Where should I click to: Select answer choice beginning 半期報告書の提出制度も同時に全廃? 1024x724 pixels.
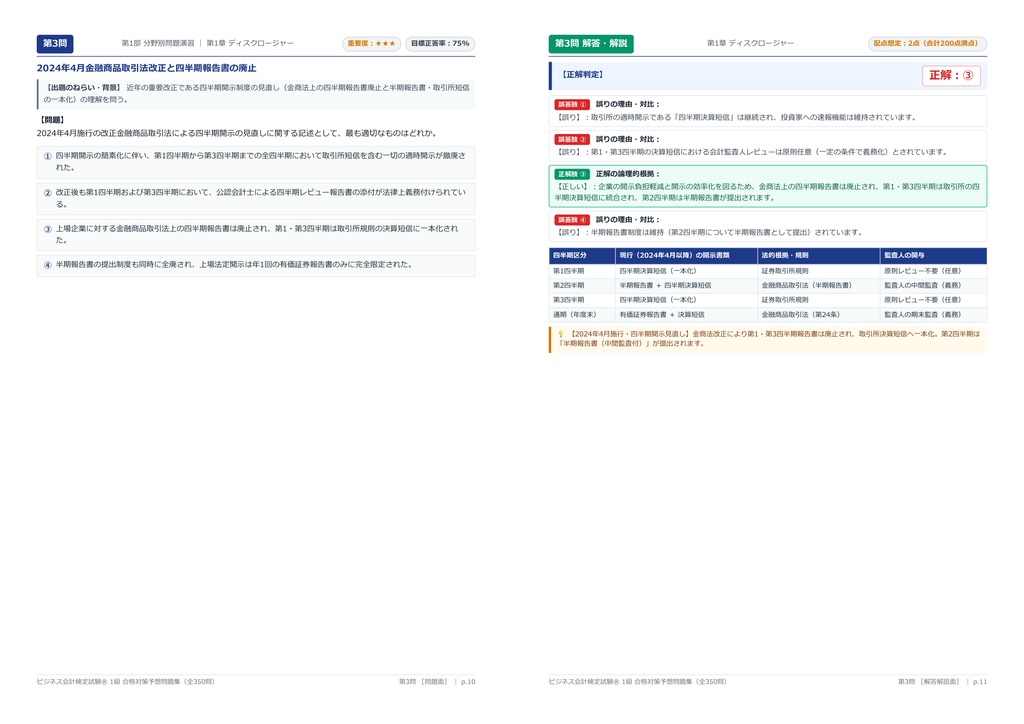pos(256,265)
